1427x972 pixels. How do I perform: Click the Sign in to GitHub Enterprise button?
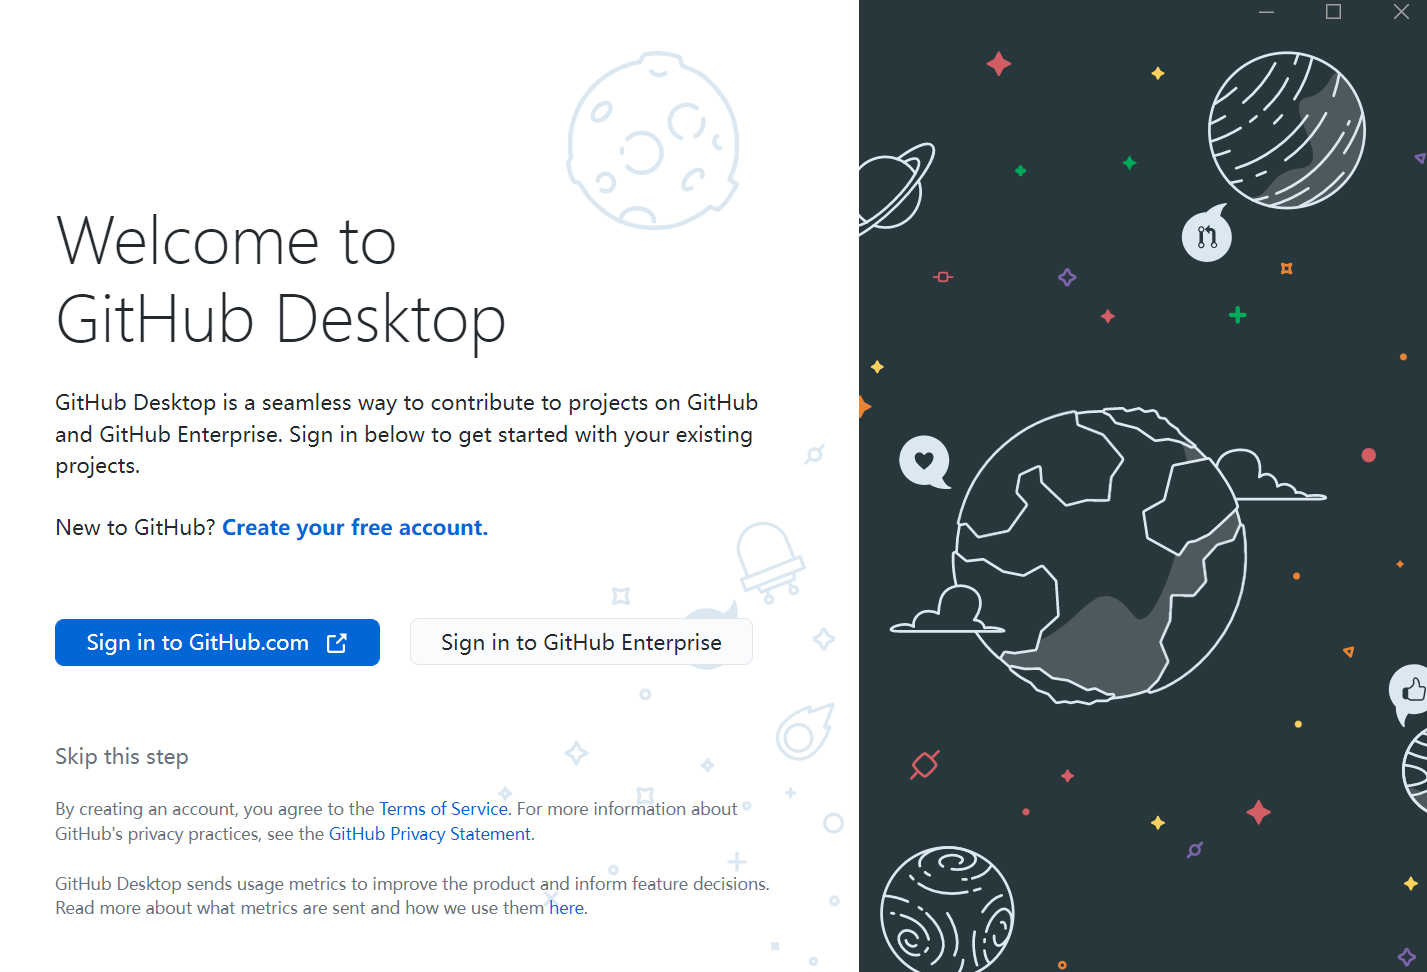click(581, 642)
